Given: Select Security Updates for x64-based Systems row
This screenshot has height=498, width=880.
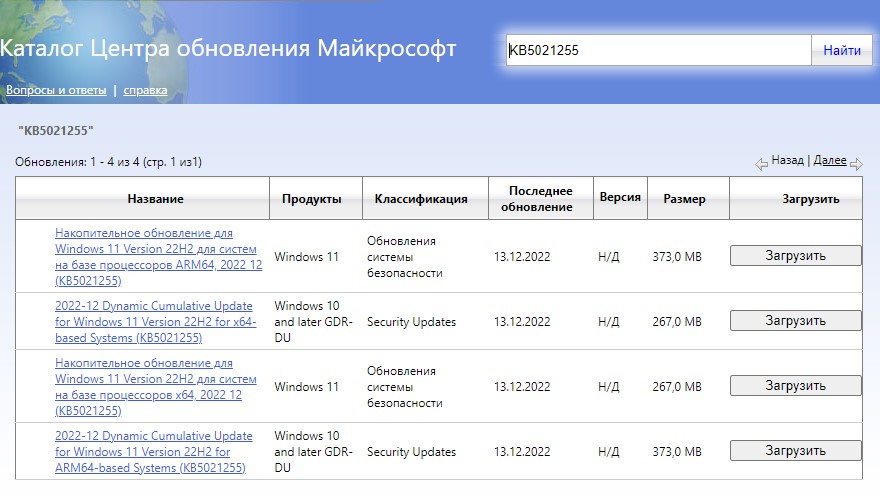Looking at the screenshot, I should [x=411, y=322].
